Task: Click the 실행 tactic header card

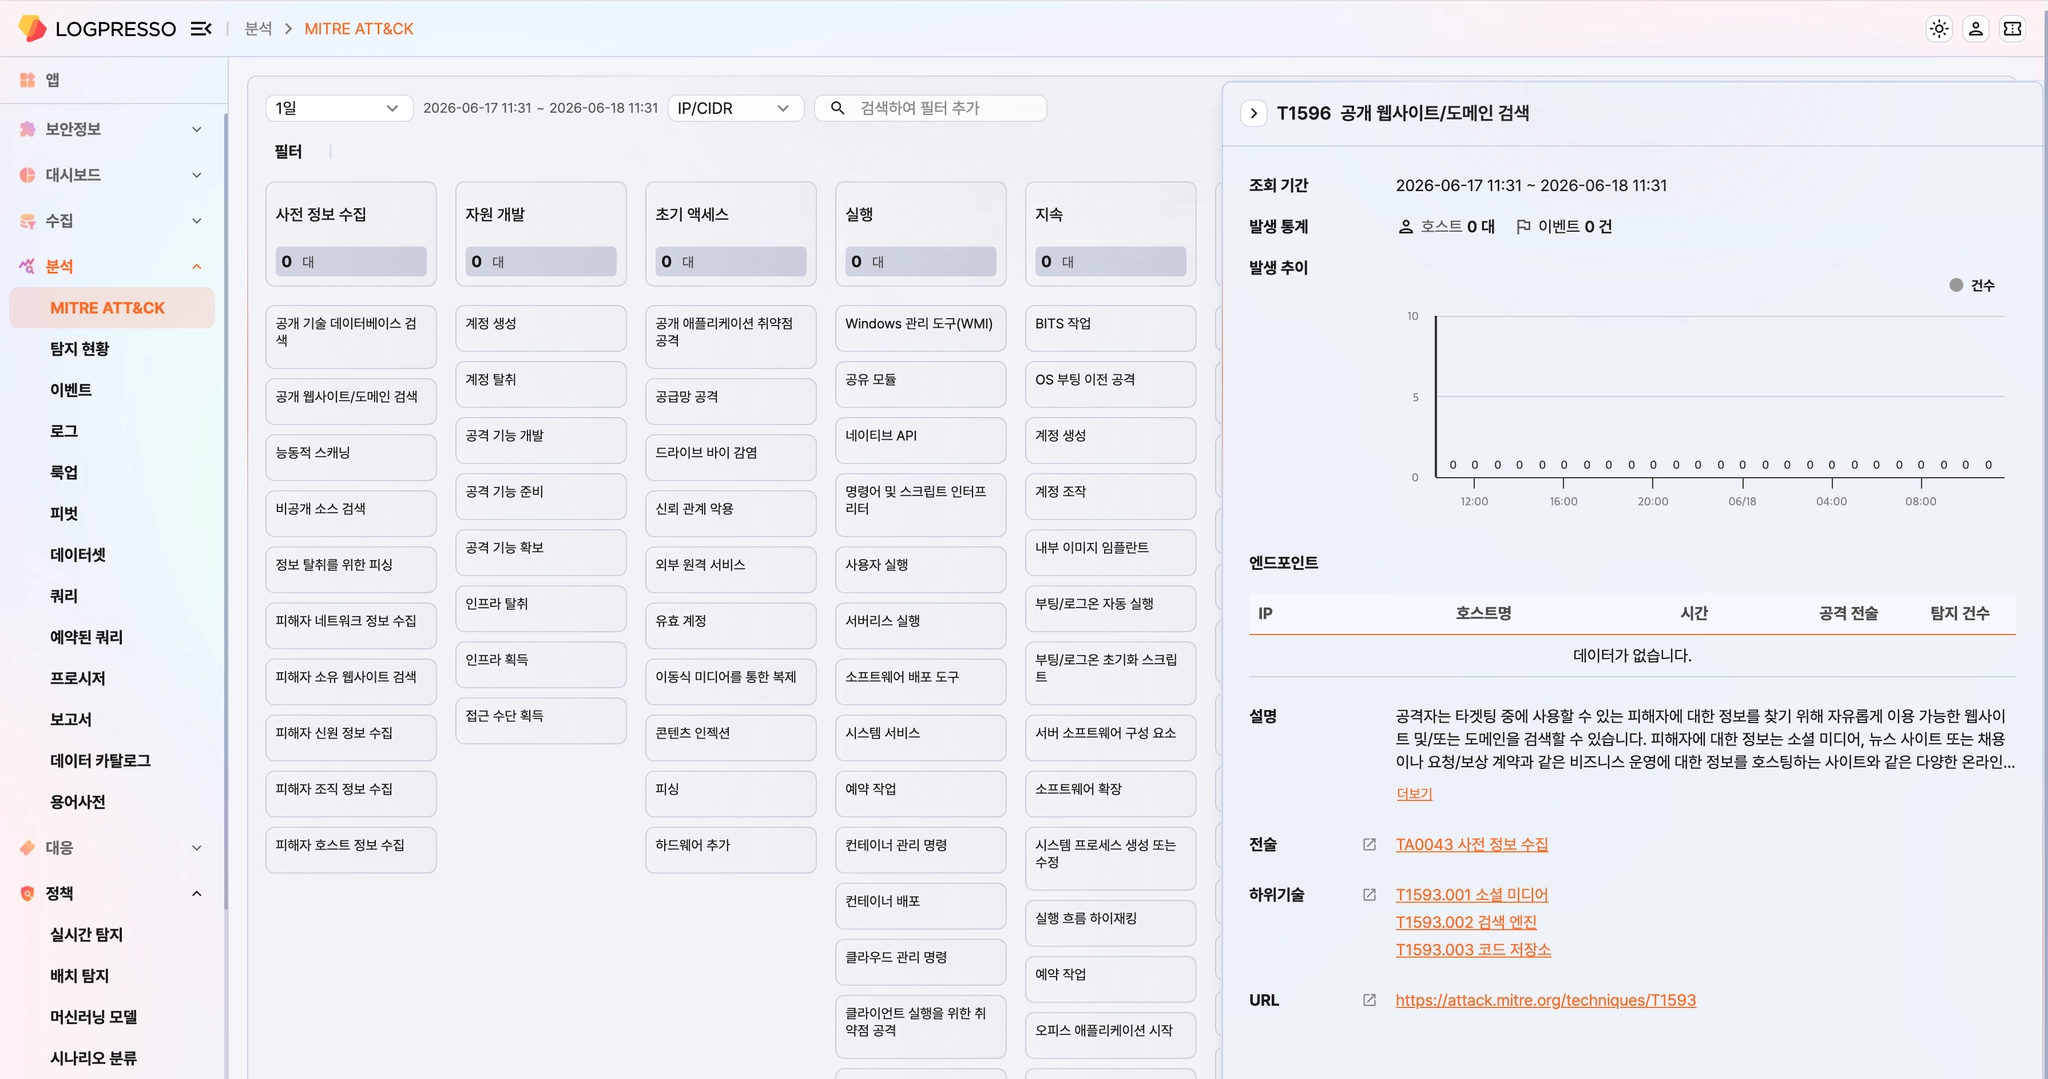Action: point(921,234)
